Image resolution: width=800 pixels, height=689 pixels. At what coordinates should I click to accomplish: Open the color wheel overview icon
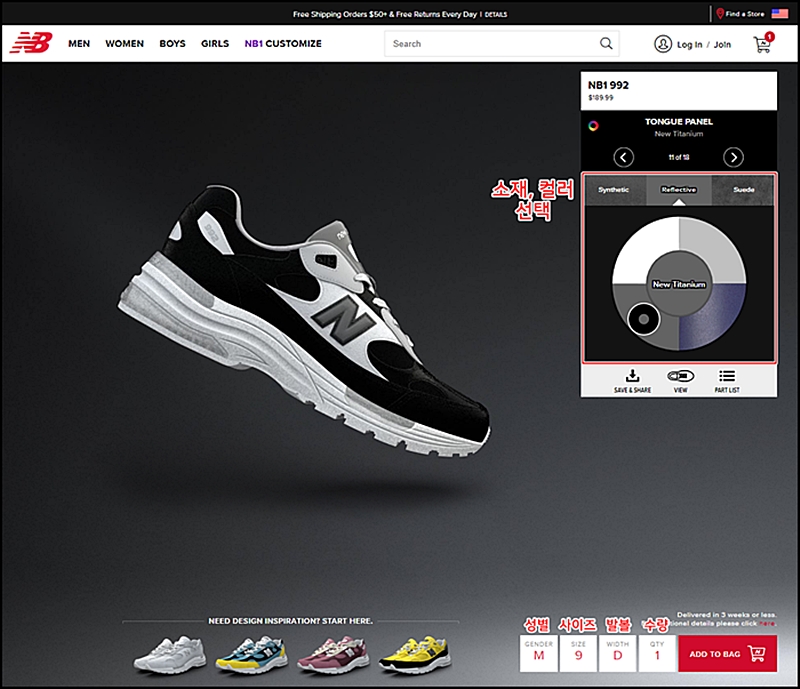pyautogui.click(x=593, y=126)
